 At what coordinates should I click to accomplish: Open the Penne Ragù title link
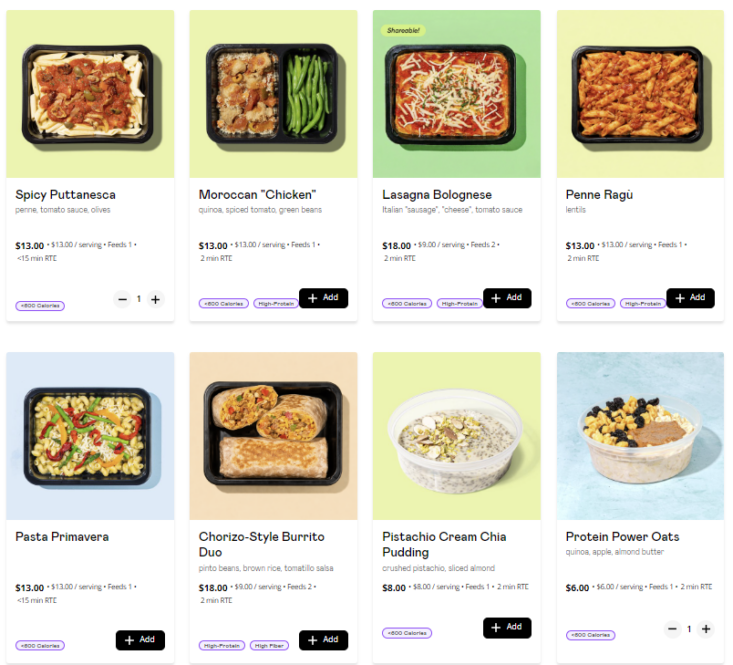pos(599,195)
